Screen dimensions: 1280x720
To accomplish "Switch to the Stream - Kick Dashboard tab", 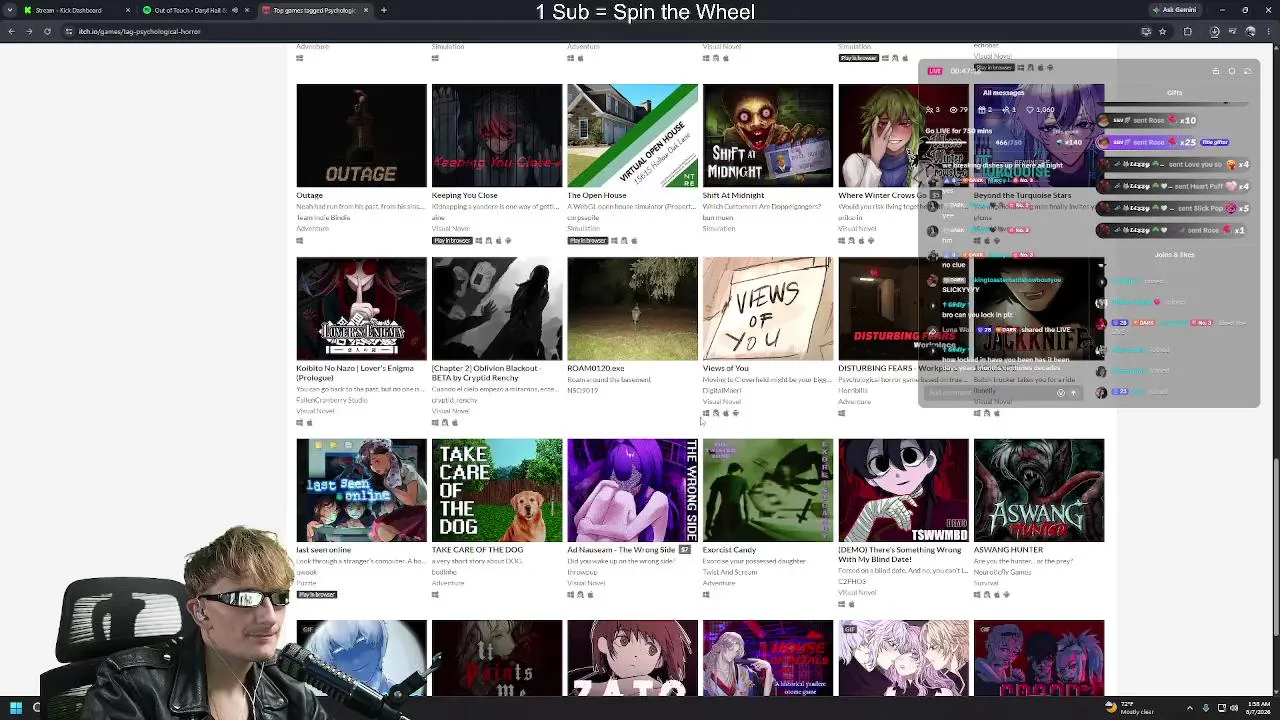I will click(x=77, y=10).
